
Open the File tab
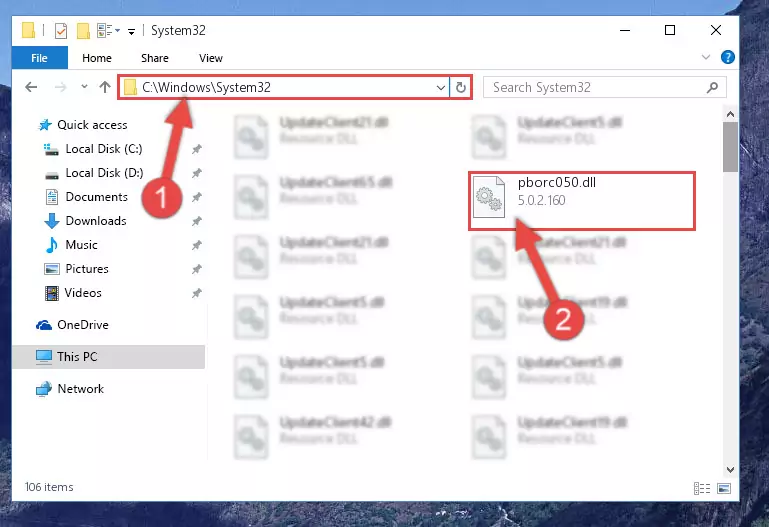pos(39,58)
